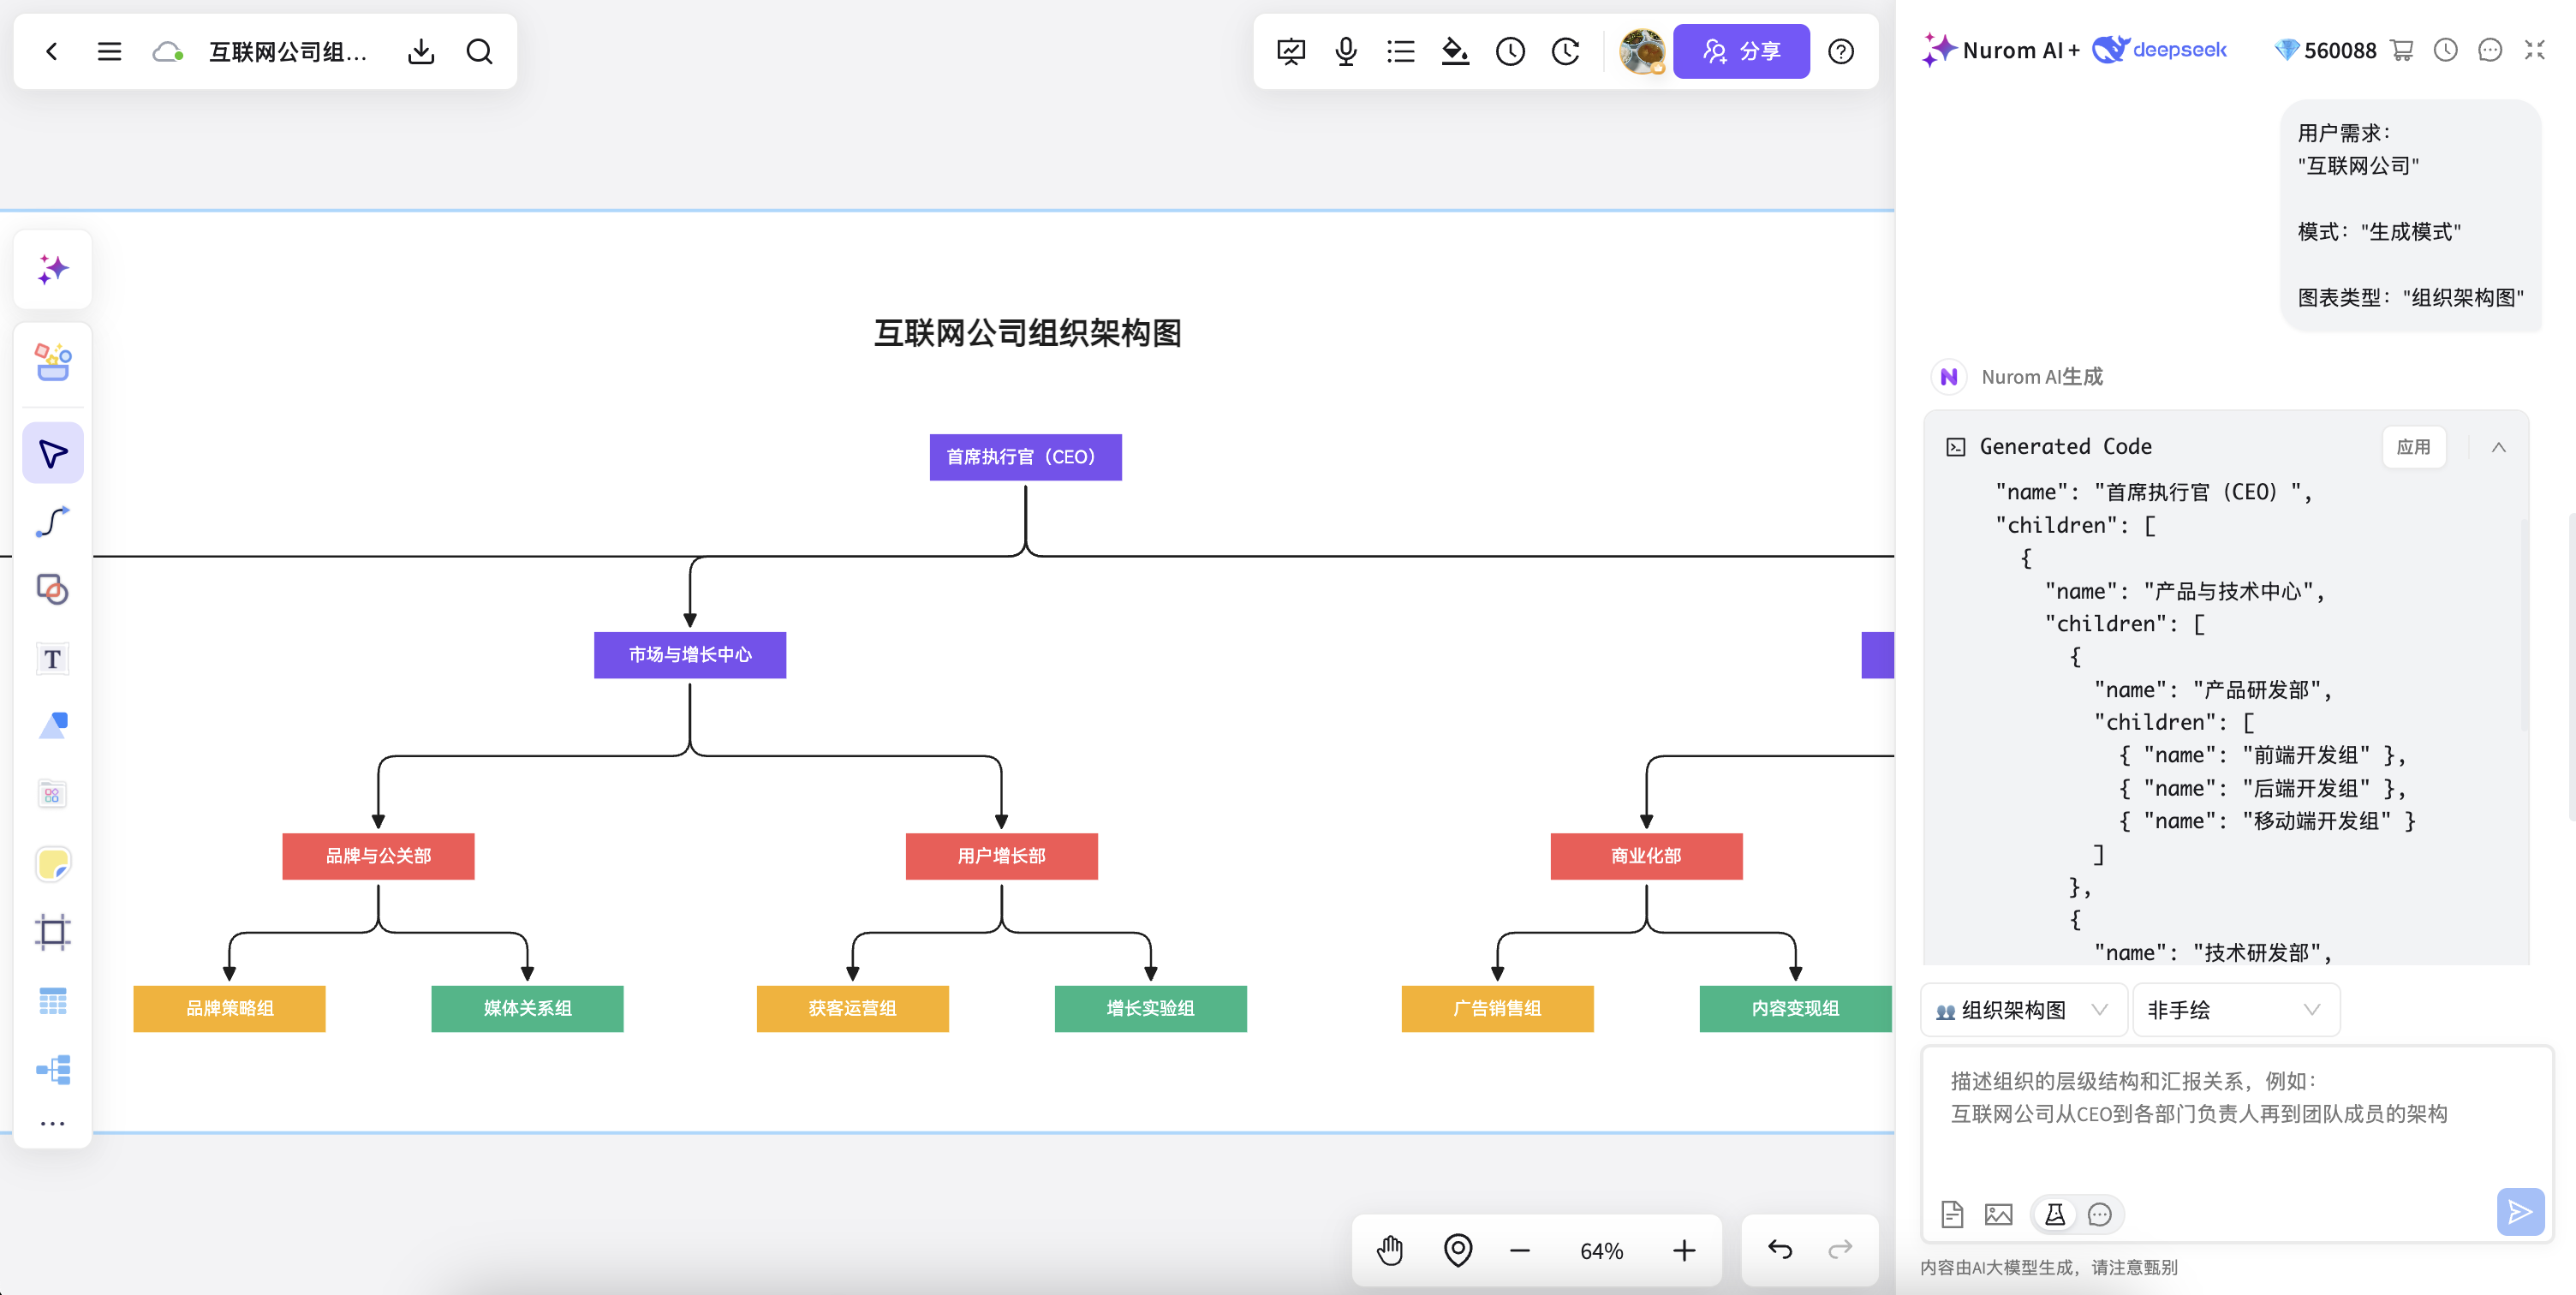Send the AI prompt

pyautogui.click(x=2520, y=1212)
